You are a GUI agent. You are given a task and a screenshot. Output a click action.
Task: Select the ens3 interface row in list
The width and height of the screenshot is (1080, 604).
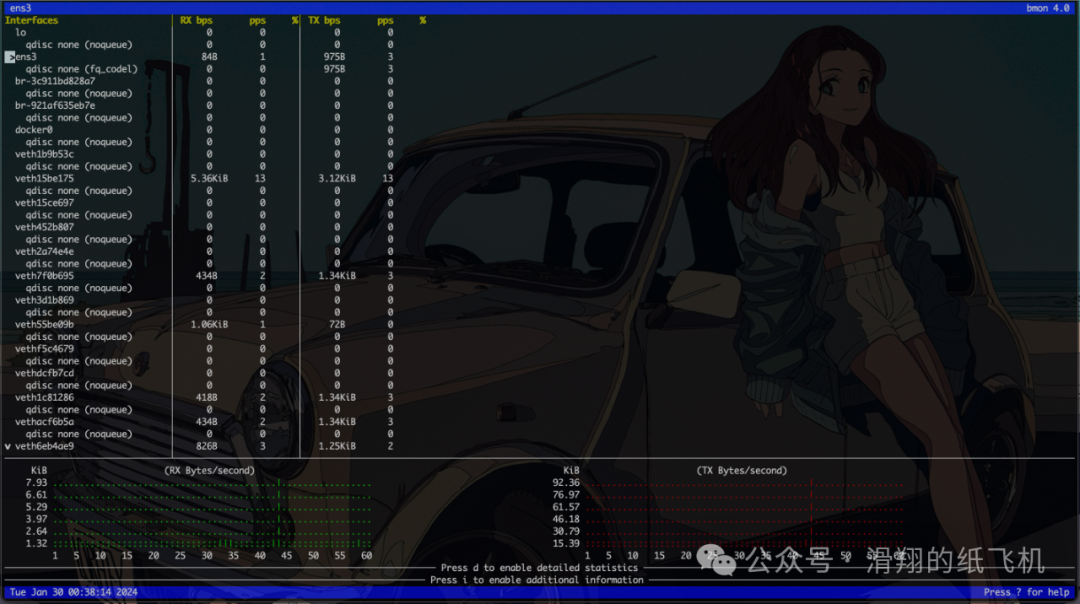click(x=26, y=56)
